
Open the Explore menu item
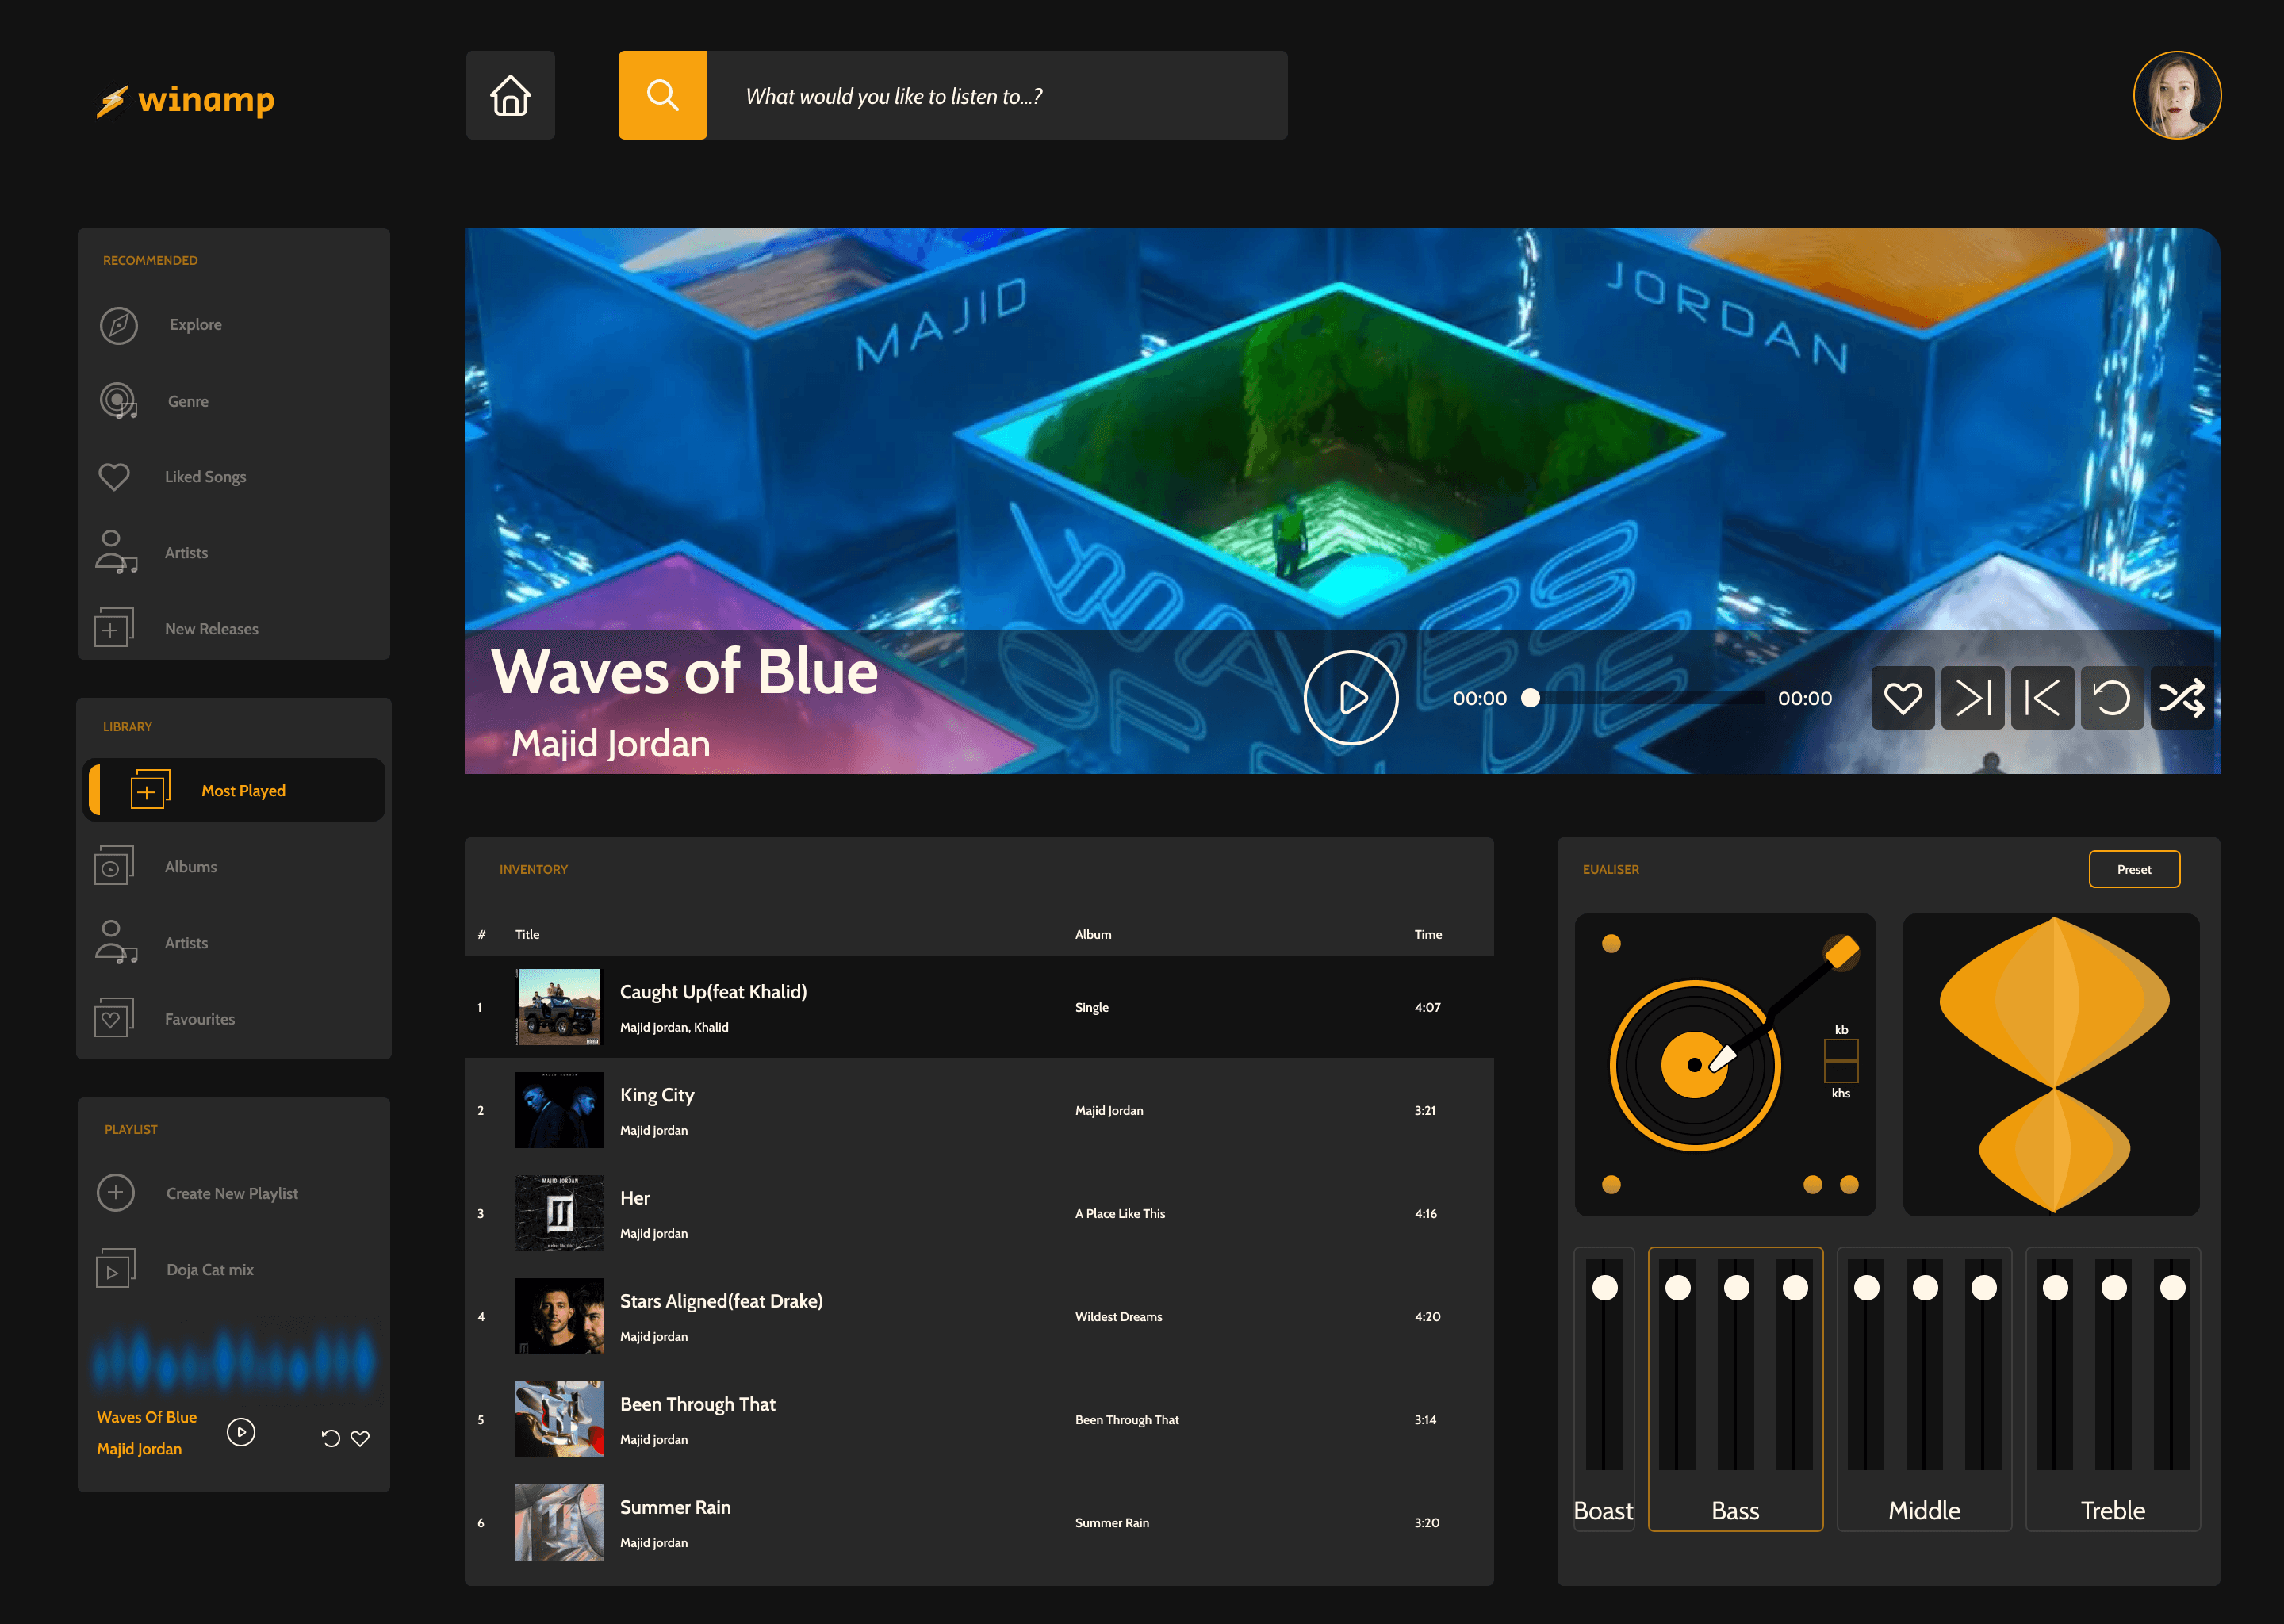click(196, 325)
